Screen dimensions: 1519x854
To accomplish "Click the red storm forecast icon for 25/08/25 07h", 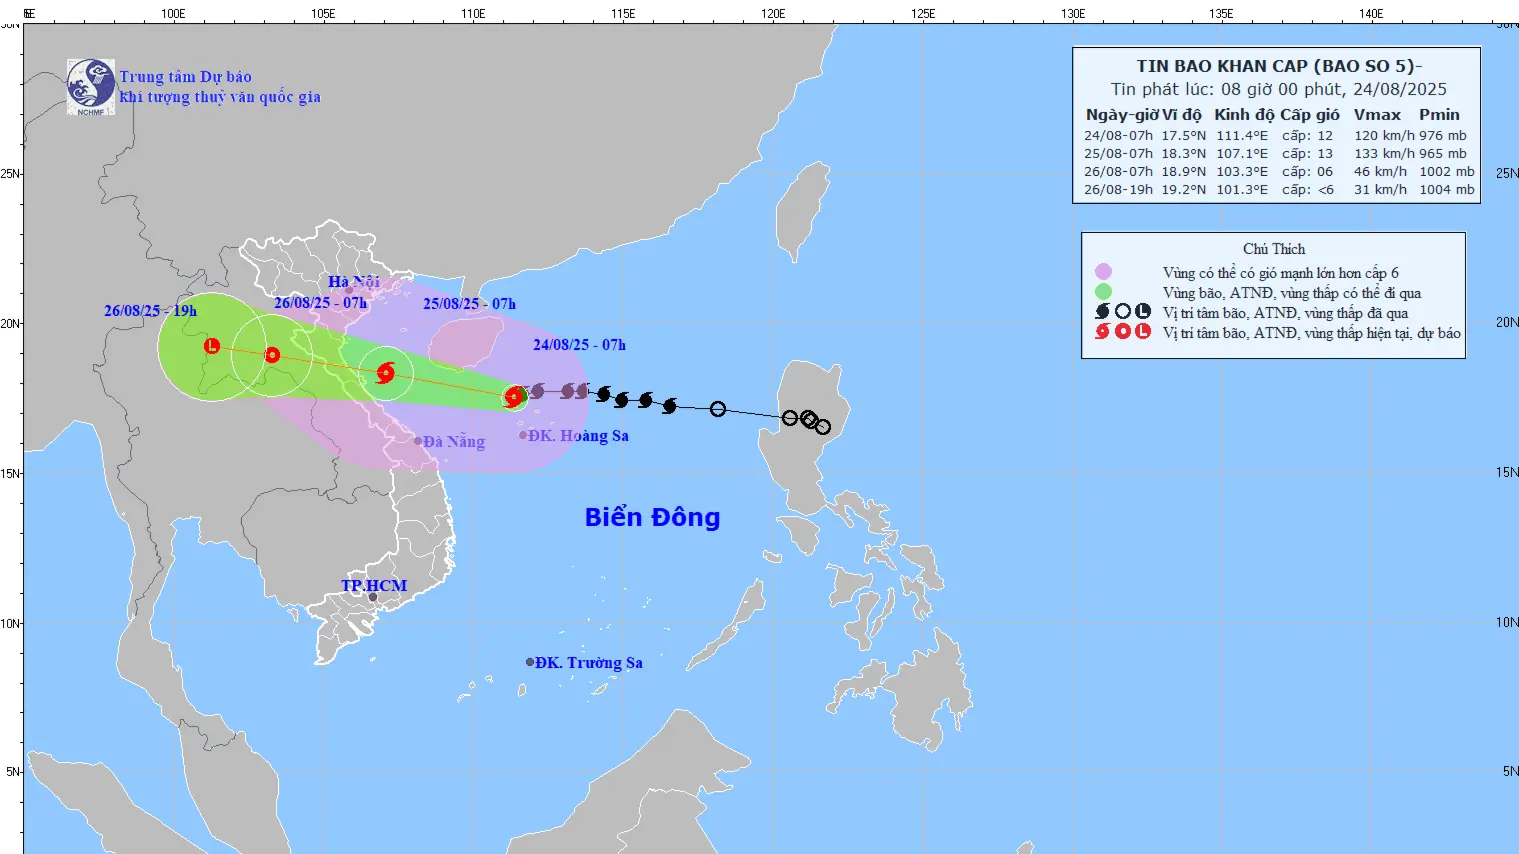I will coord(385,373).
